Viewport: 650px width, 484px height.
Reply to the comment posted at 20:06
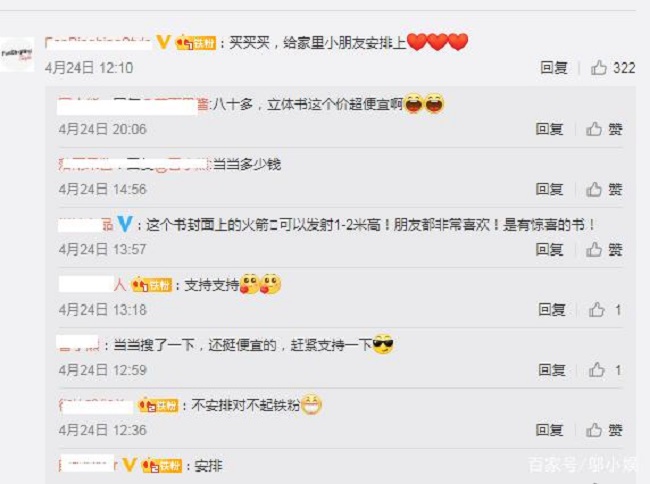click(549, 129)
